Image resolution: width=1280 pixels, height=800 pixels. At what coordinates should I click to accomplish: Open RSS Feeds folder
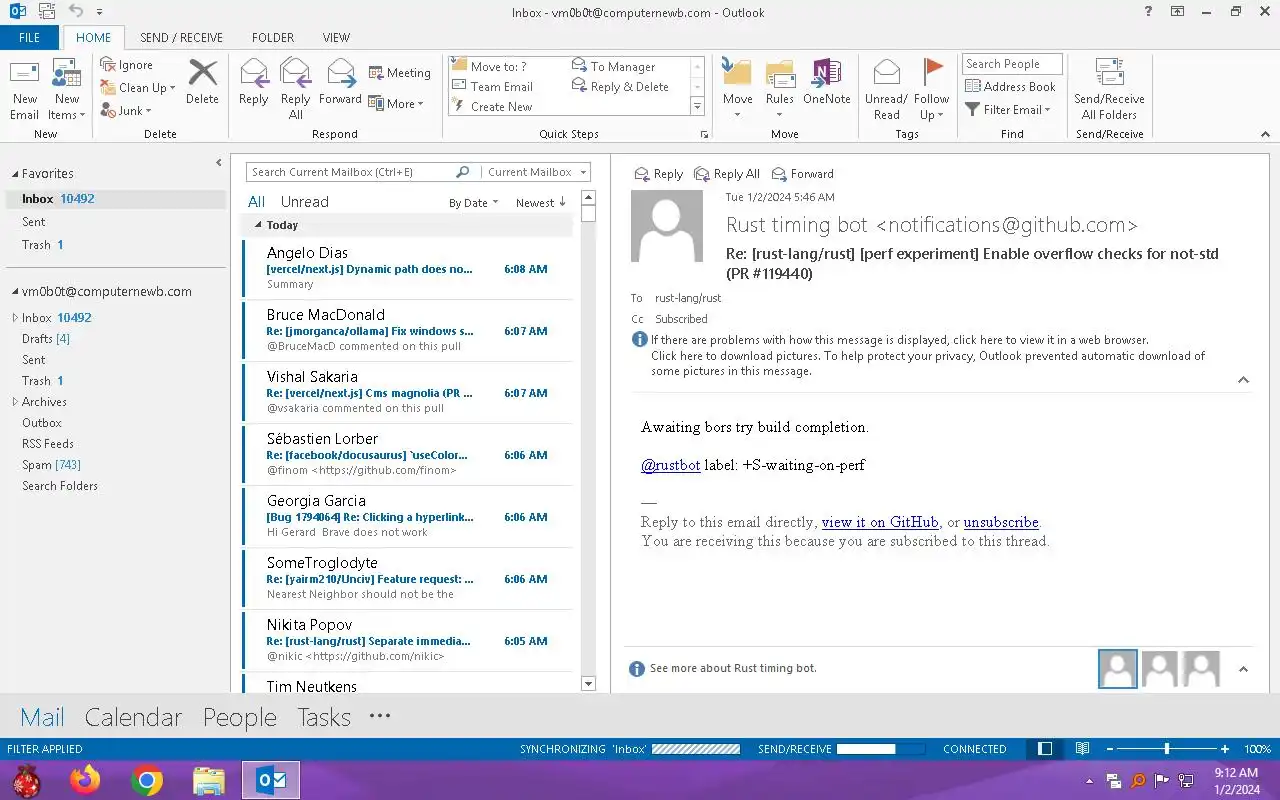pos(48,444)
